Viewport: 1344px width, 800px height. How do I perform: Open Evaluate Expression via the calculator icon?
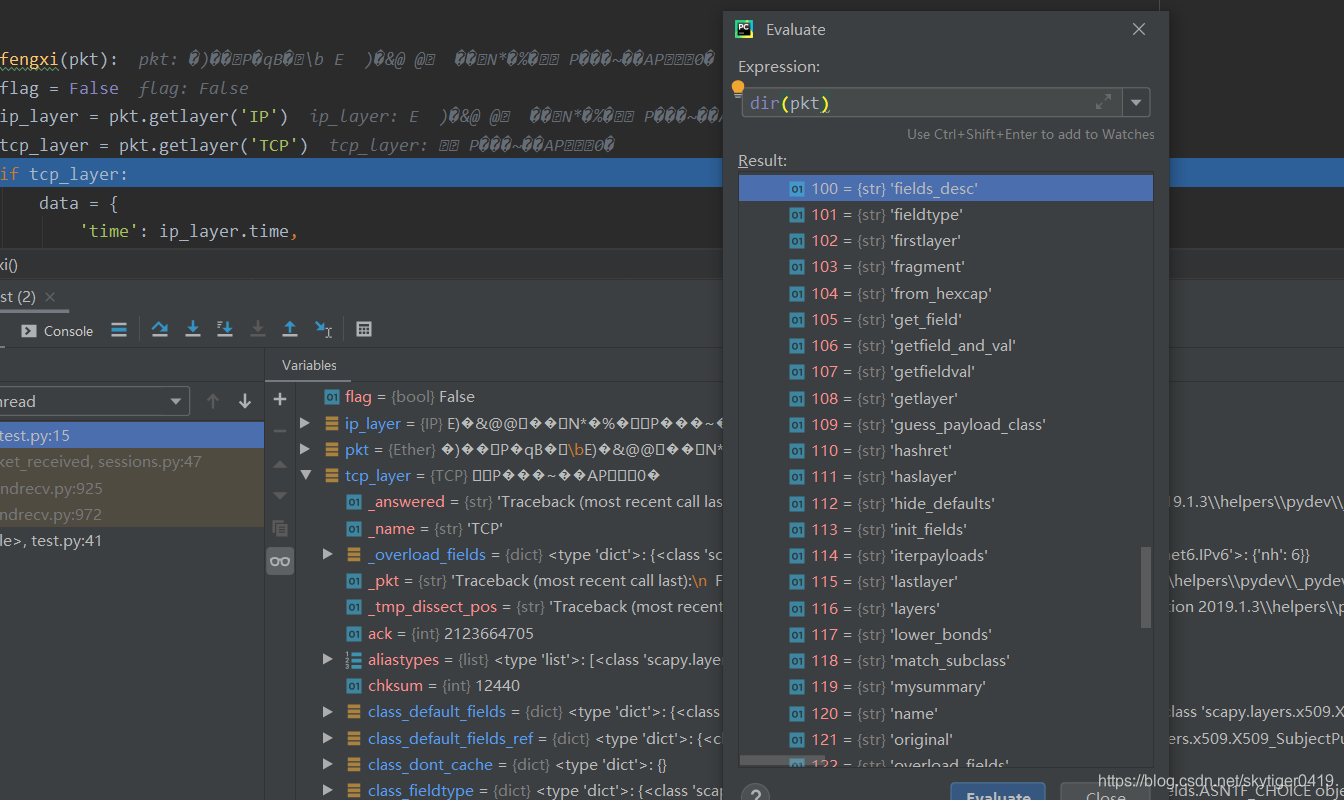click(363, 328)
